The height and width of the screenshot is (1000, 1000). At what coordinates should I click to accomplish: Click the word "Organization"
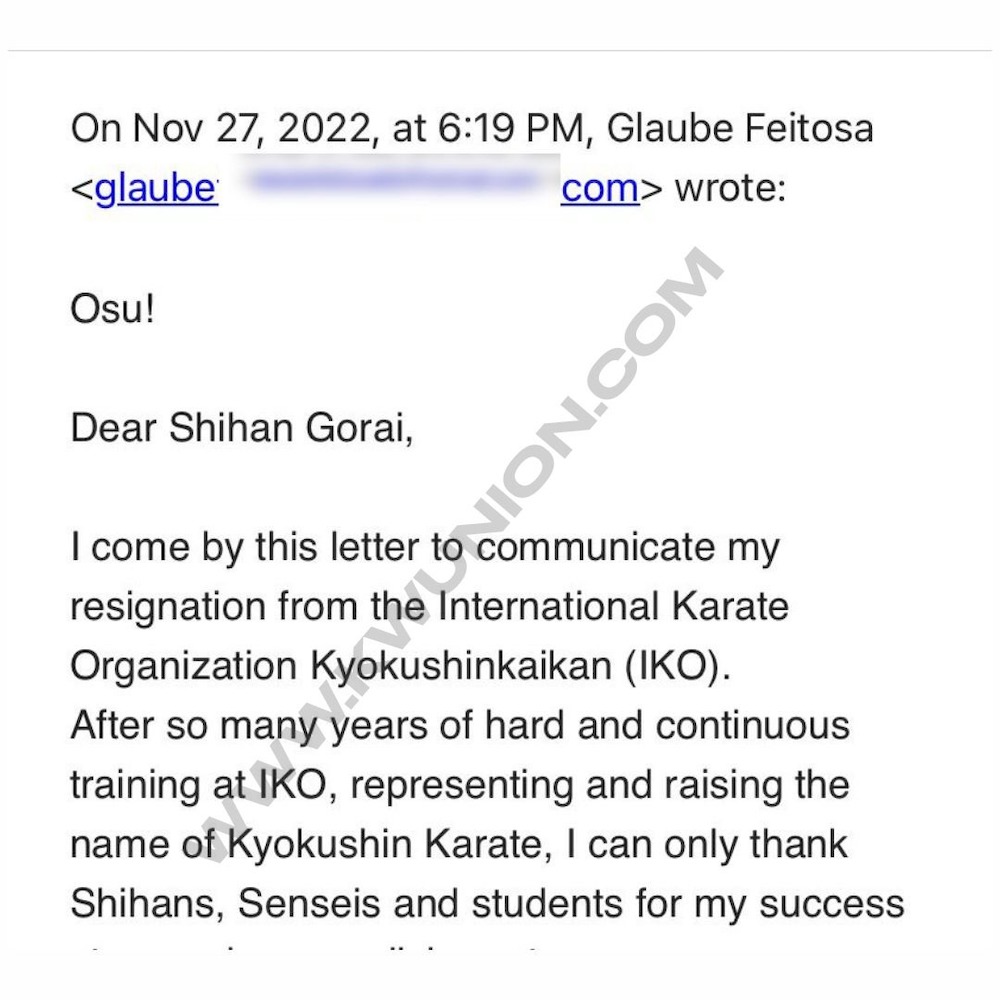183,667
